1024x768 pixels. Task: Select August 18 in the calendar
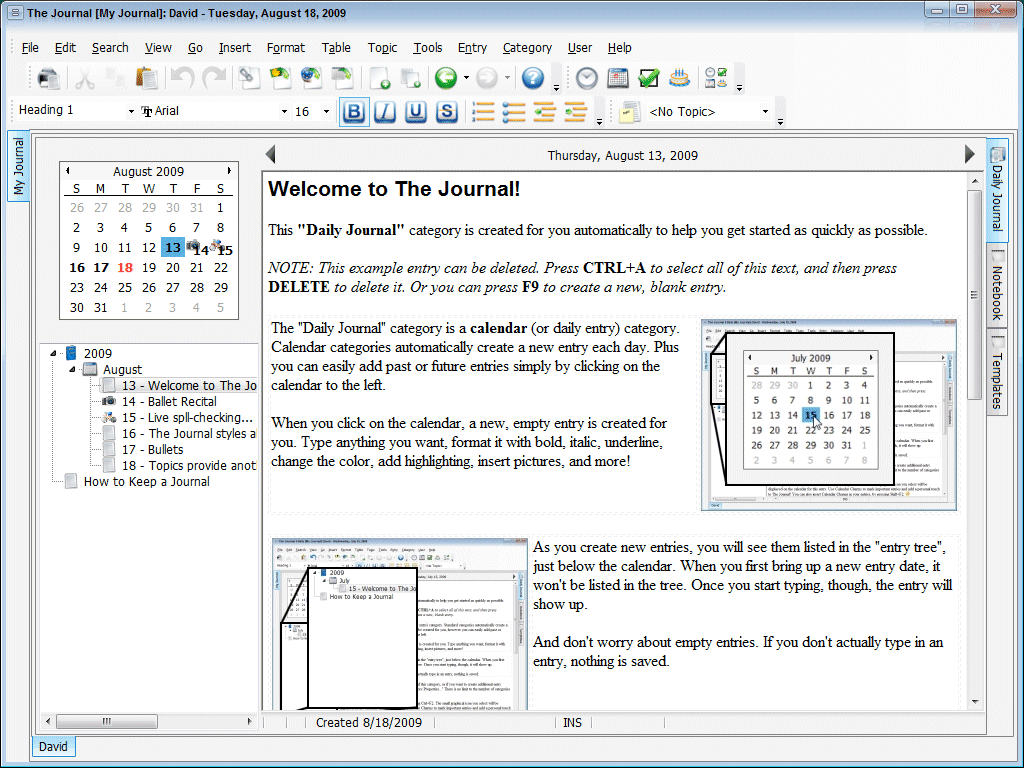point(125,268)
